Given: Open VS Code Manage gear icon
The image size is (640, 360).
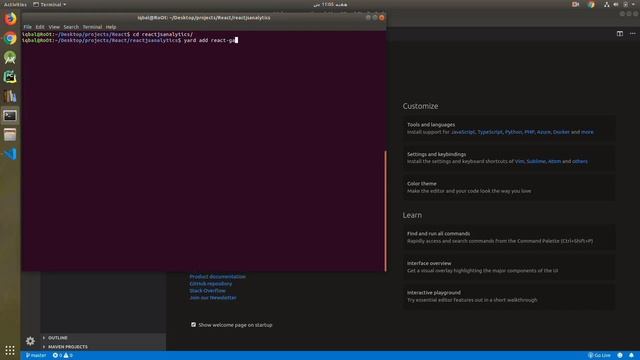Looking at the screenshot, I should pyautogui.click(x=30, y=341).
